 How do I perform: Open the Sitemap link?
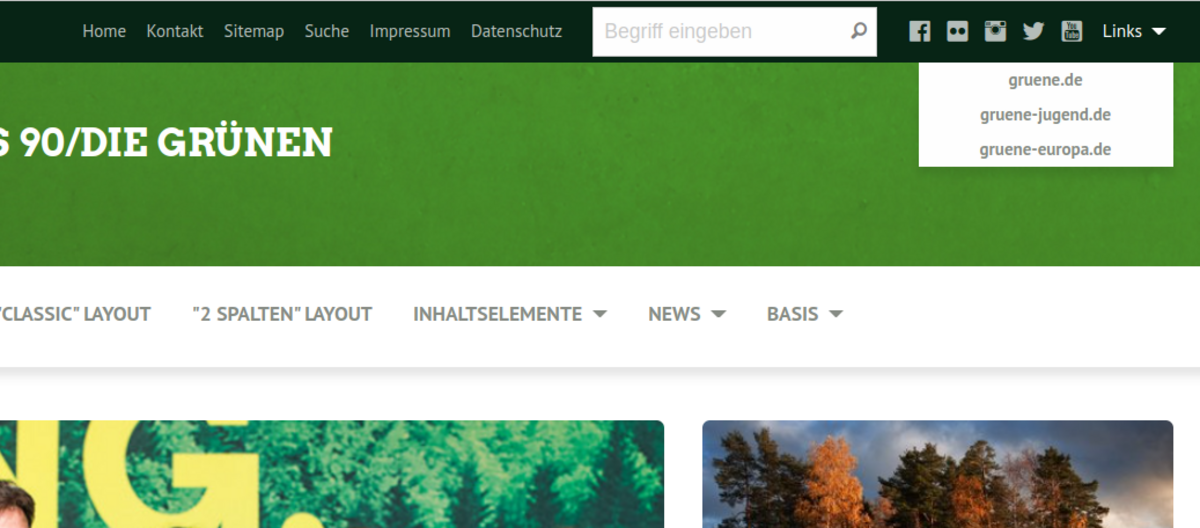coord(254,31)
